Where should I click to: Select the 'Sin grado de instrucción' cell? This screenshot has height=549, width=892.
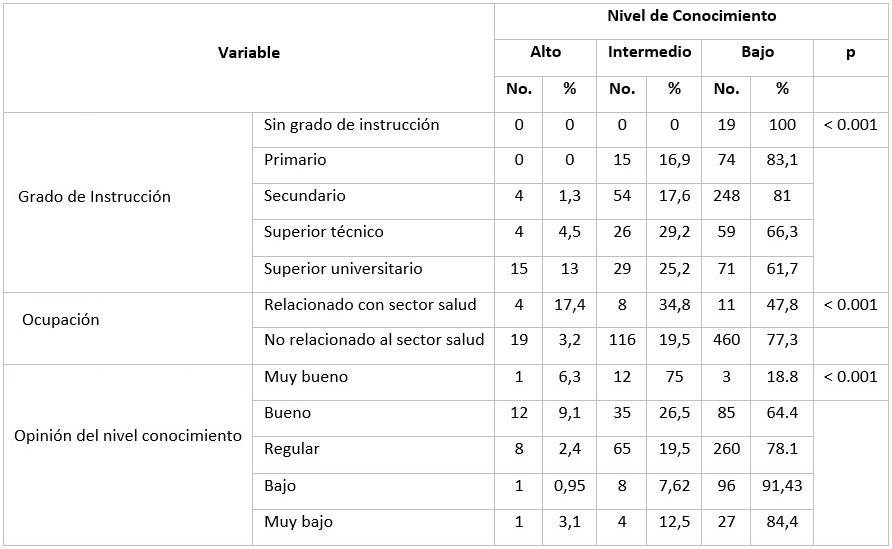[x=352, y=125]
